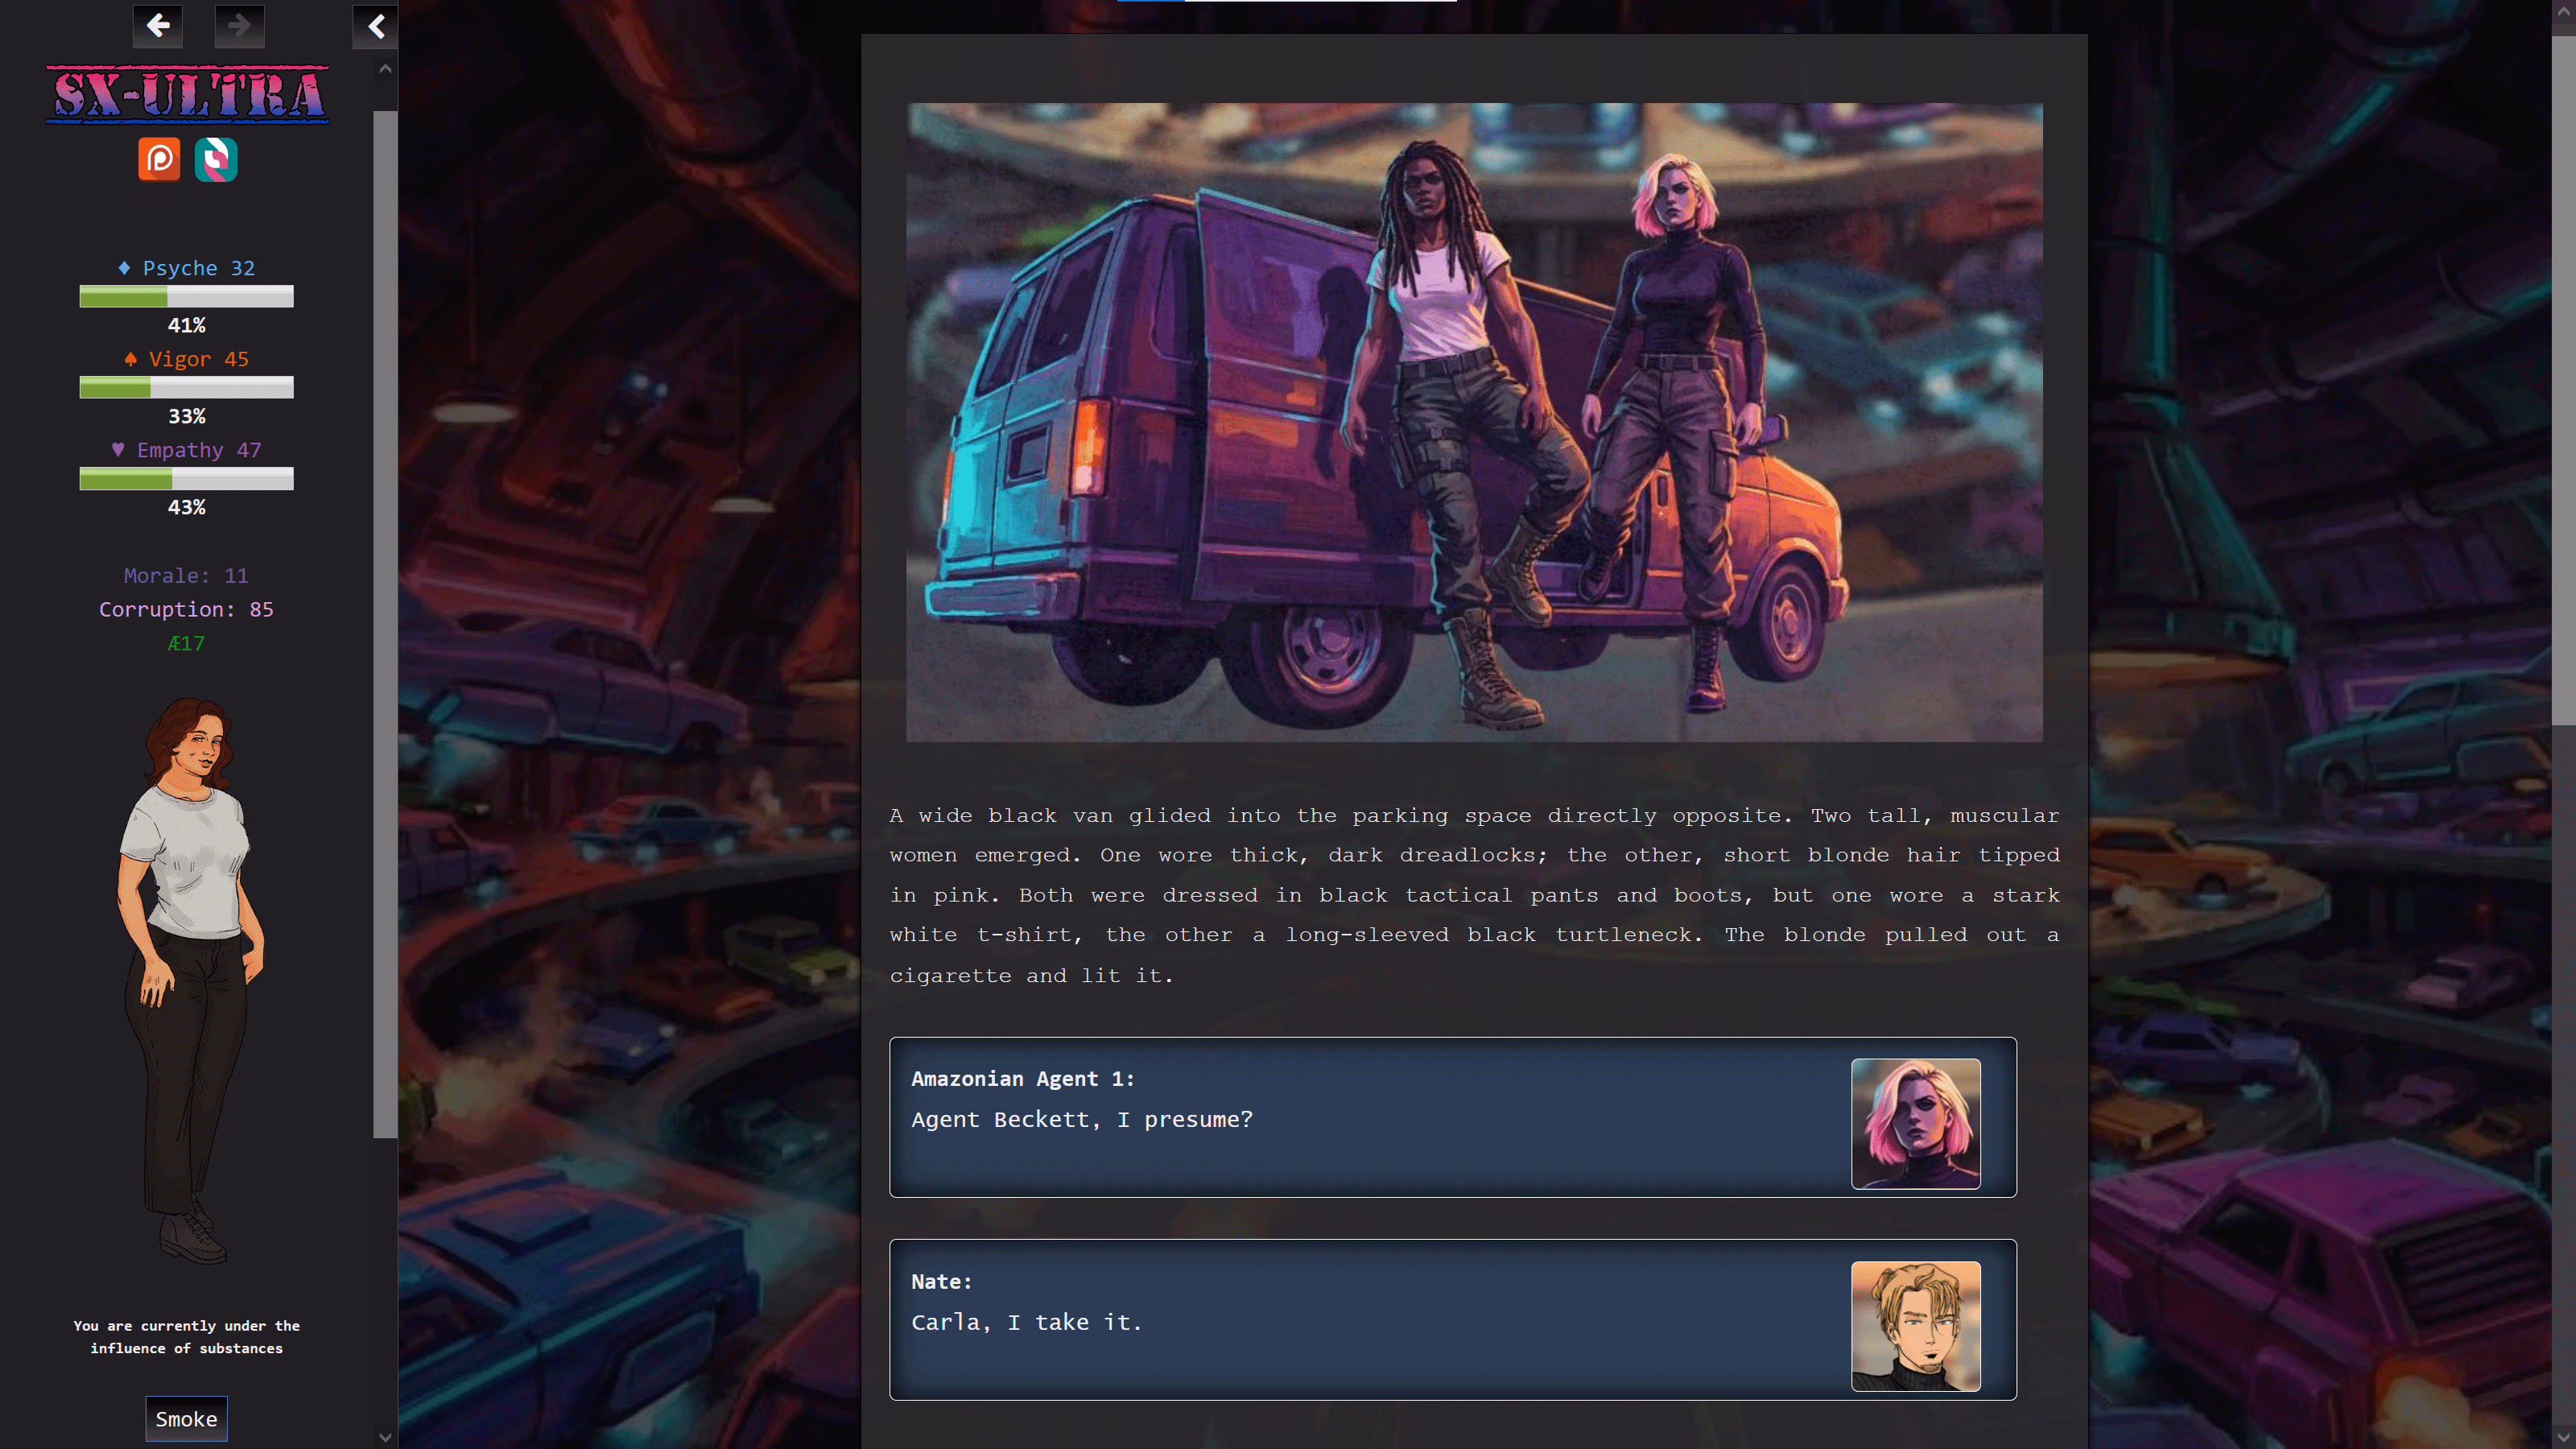The image size is (2576, 1449).
Task: Click the SX-ULTRA game logo
Action: tap(187, 95)
